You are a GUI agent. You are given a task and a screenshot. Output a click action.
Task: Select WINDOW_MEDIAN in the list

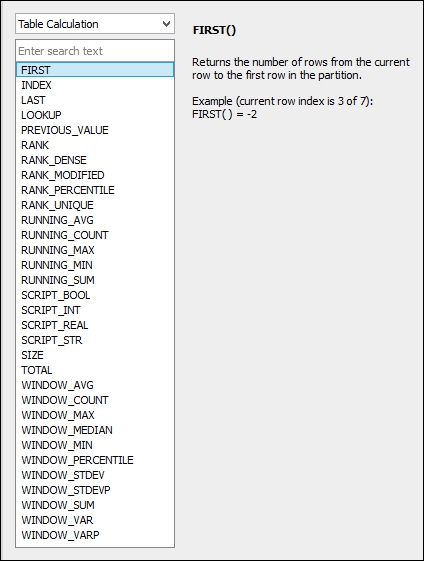point(95,430)
